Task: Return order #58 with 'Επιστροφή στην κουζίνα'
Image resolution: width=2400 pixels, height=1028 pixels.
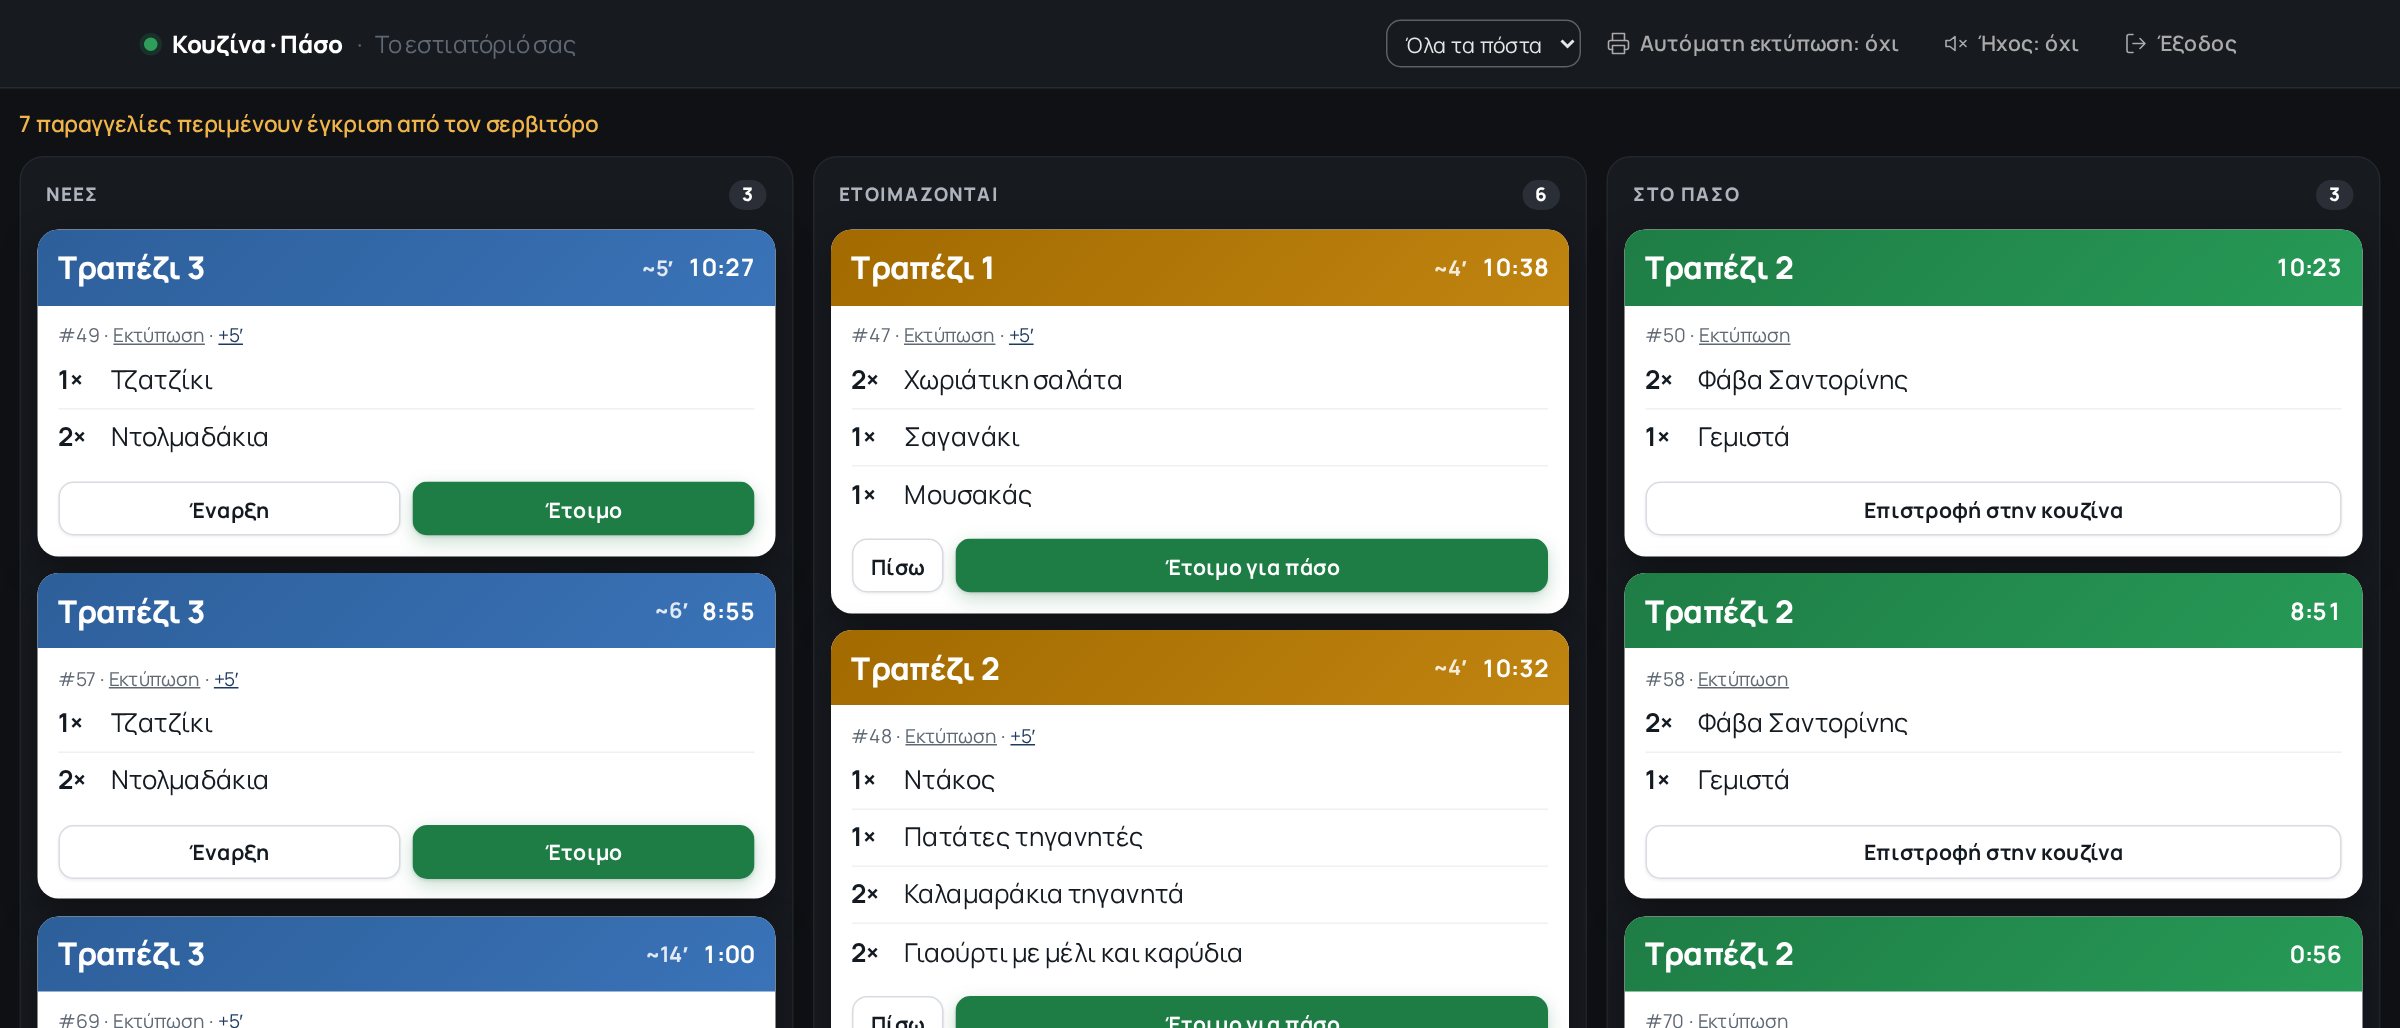Action: (x=1993, y=852)
